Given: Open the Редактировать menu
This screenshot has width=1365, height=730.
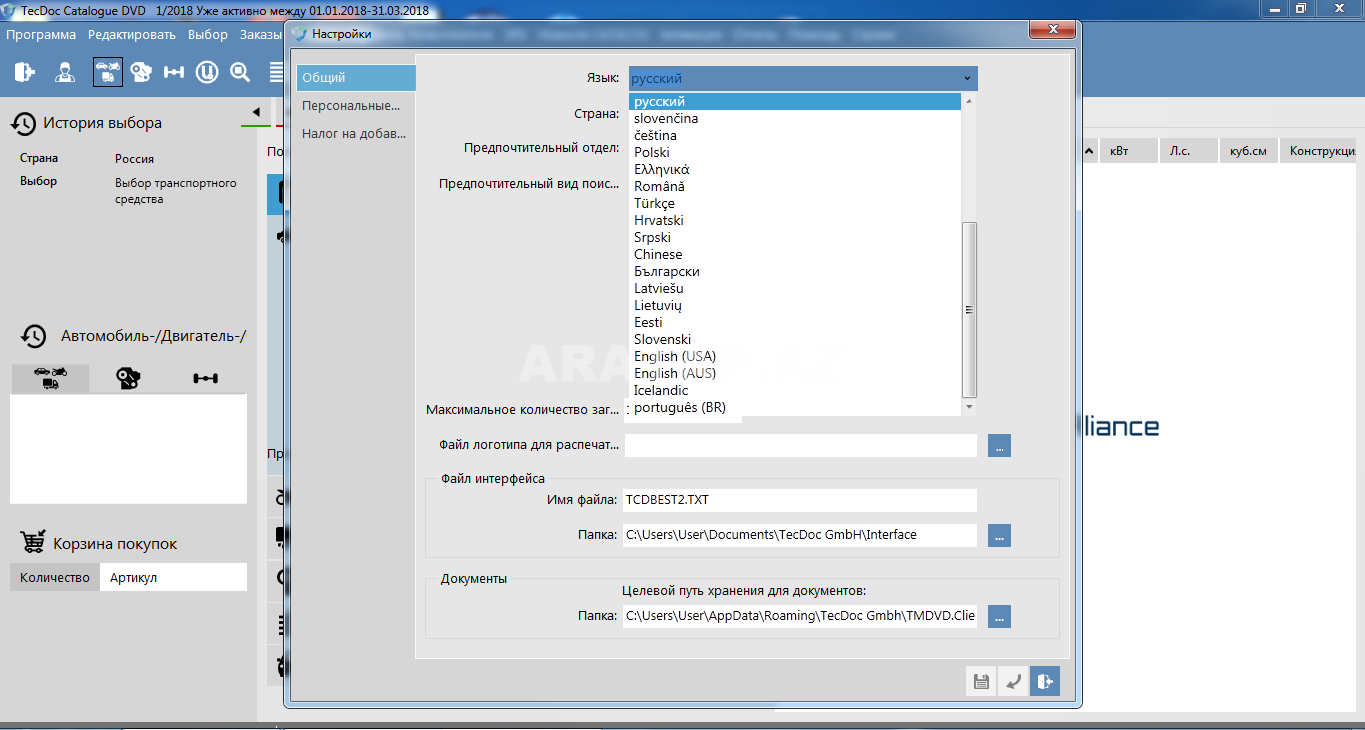Looking at the screenshot, I should coord(132,35).
